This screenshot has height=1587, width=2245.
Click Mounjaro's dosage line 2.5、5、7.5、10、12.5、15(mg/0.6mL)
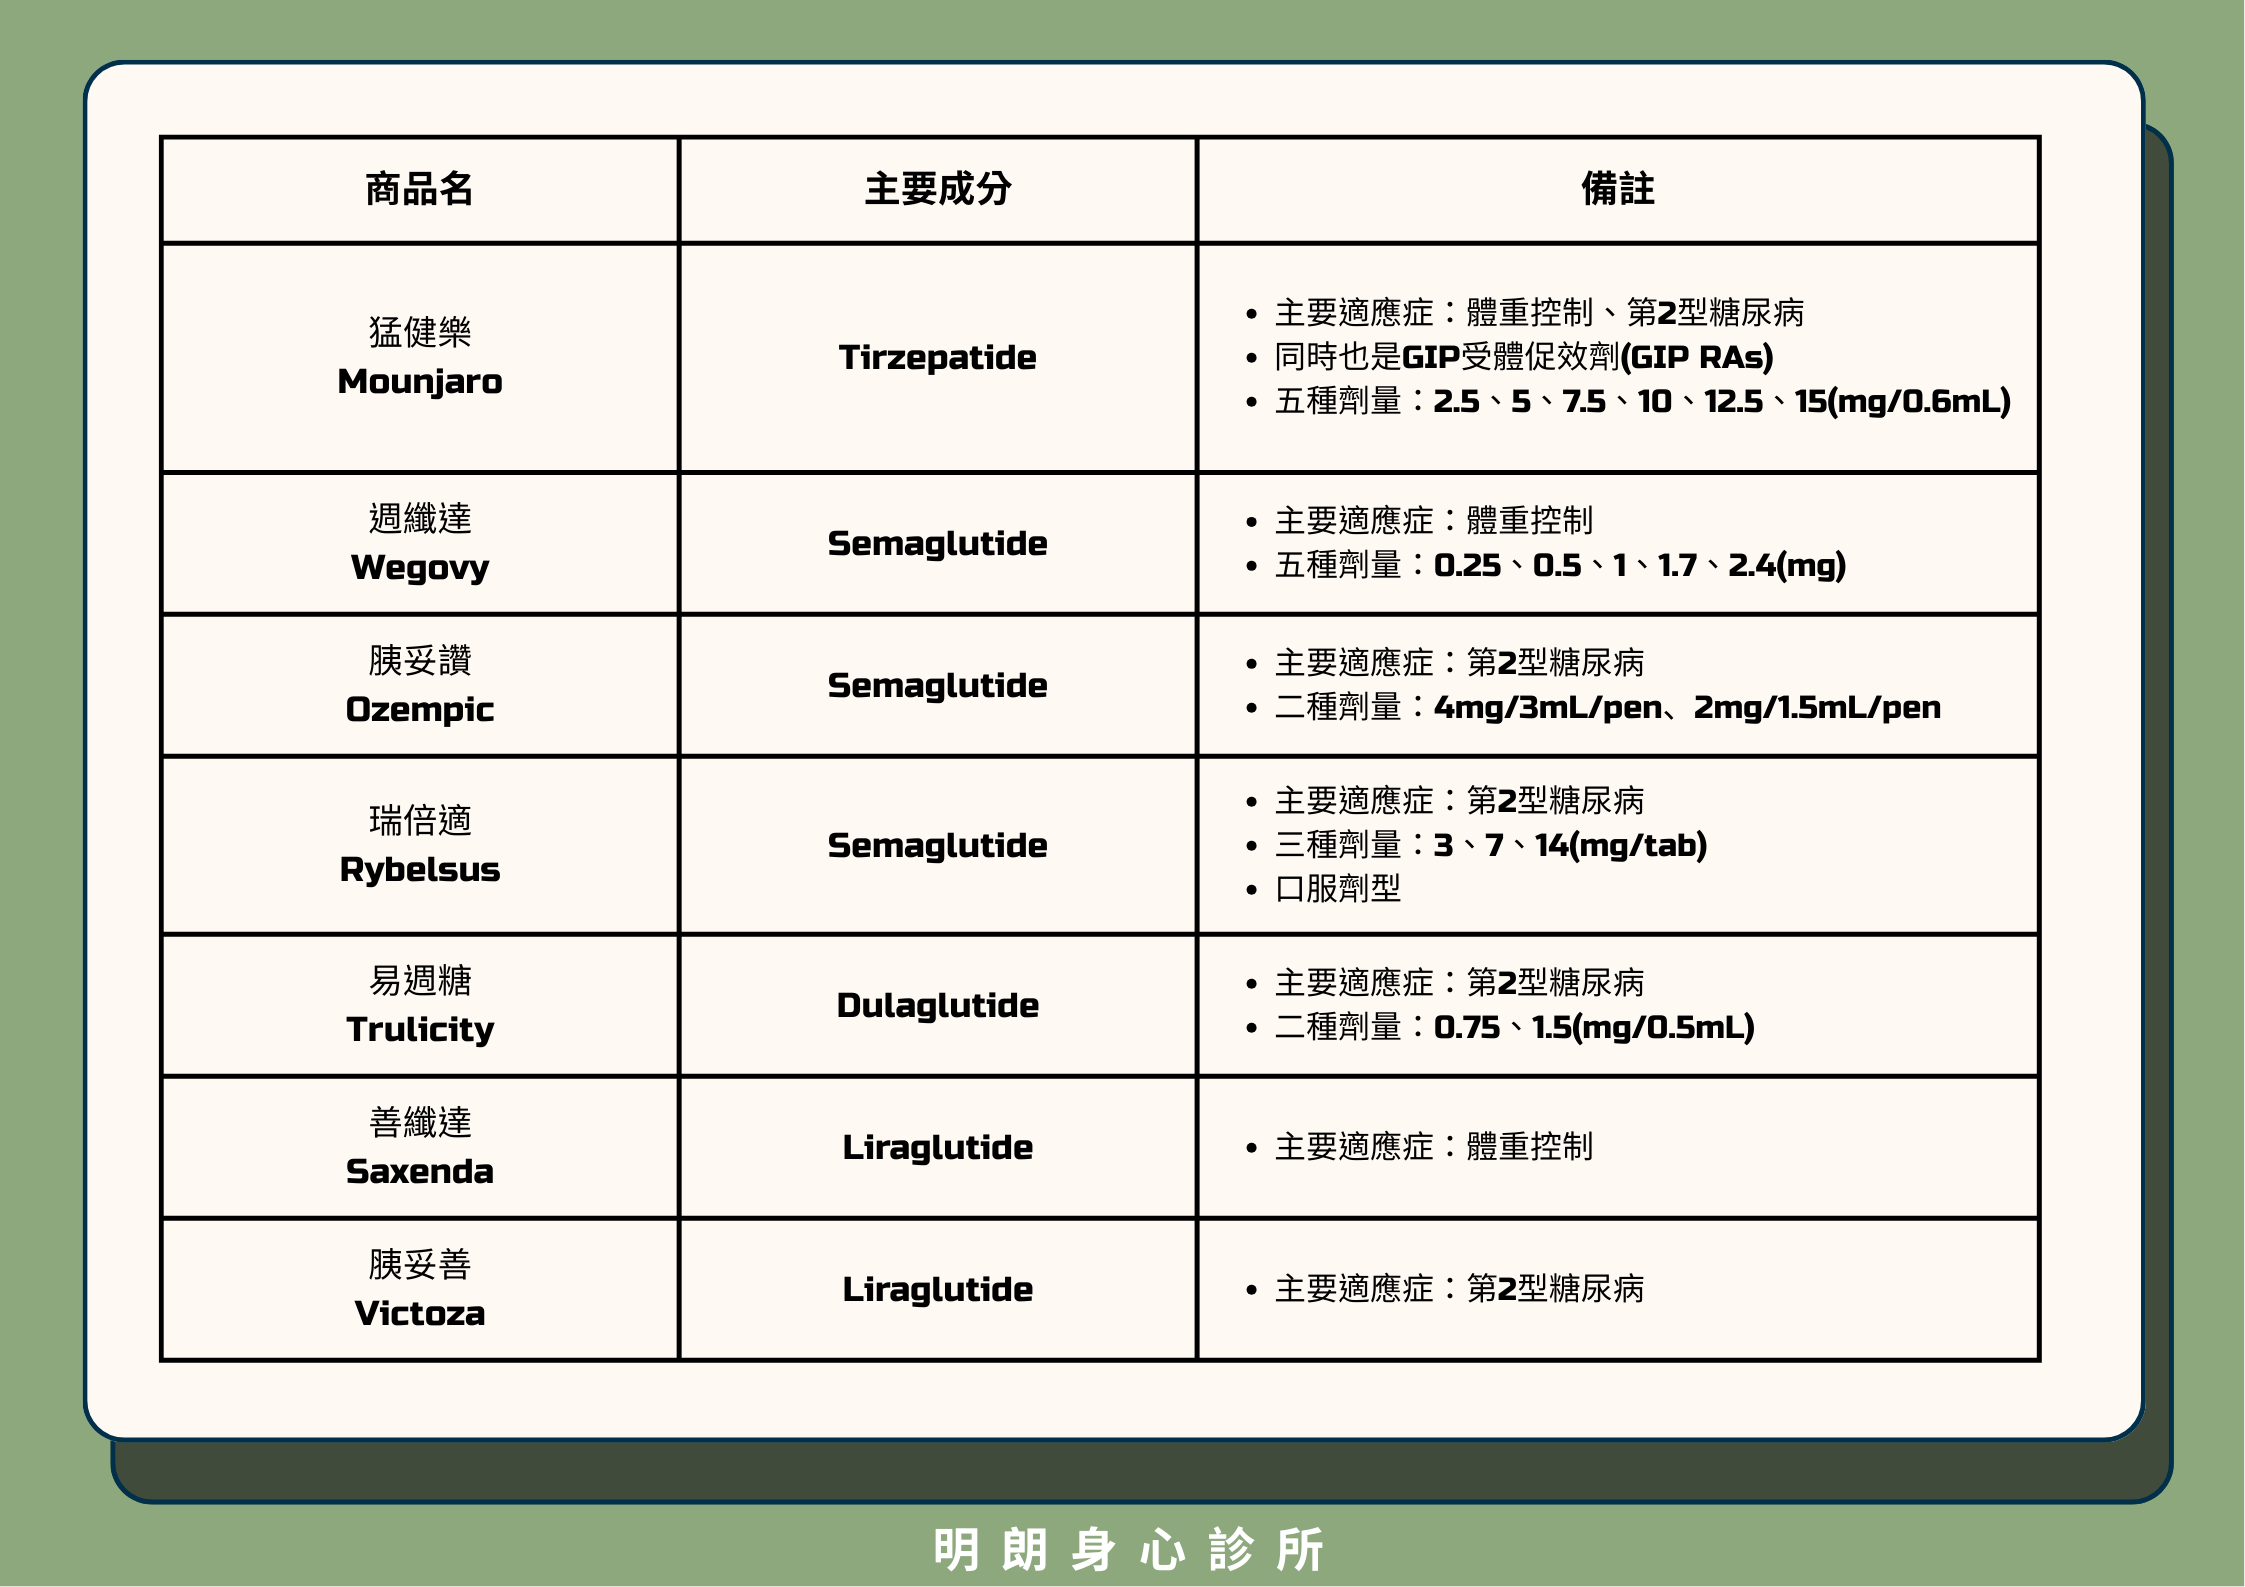1642,401
